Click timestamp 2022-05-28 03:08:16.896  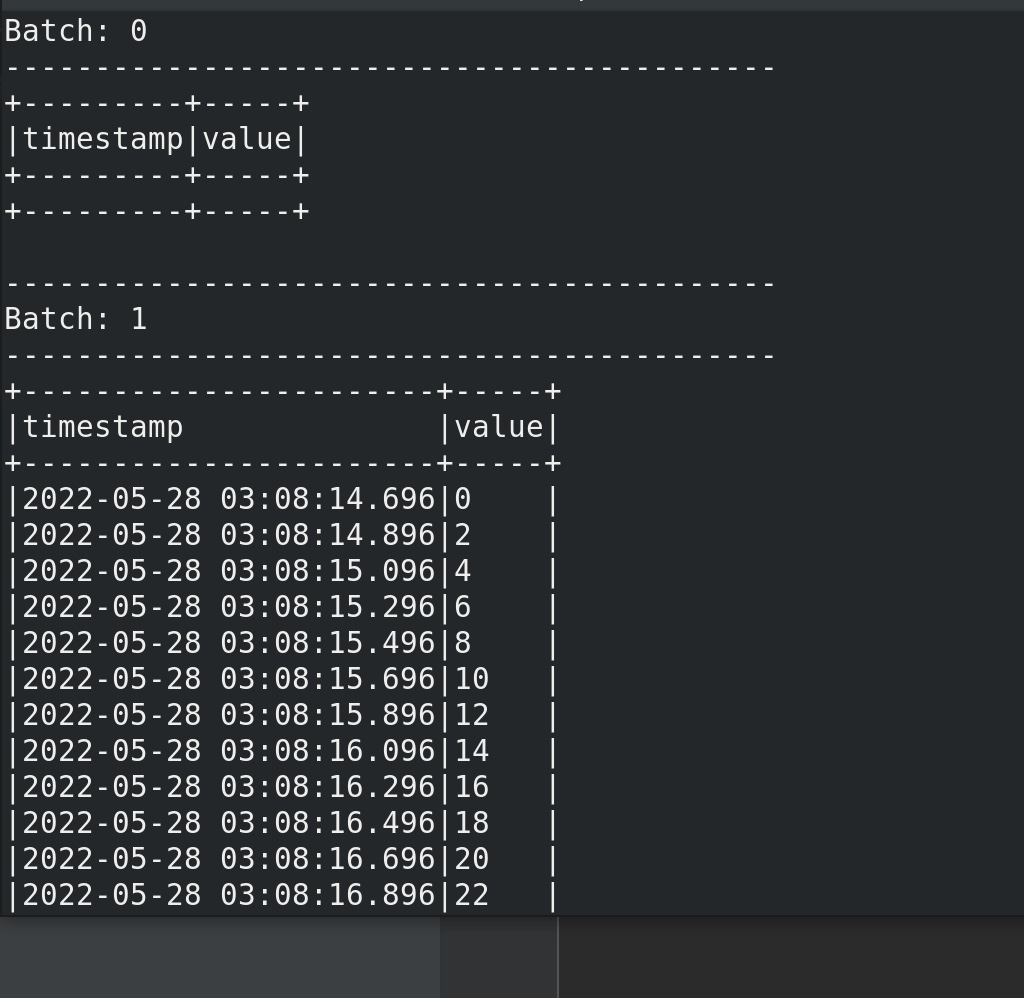tap(229, 895)
